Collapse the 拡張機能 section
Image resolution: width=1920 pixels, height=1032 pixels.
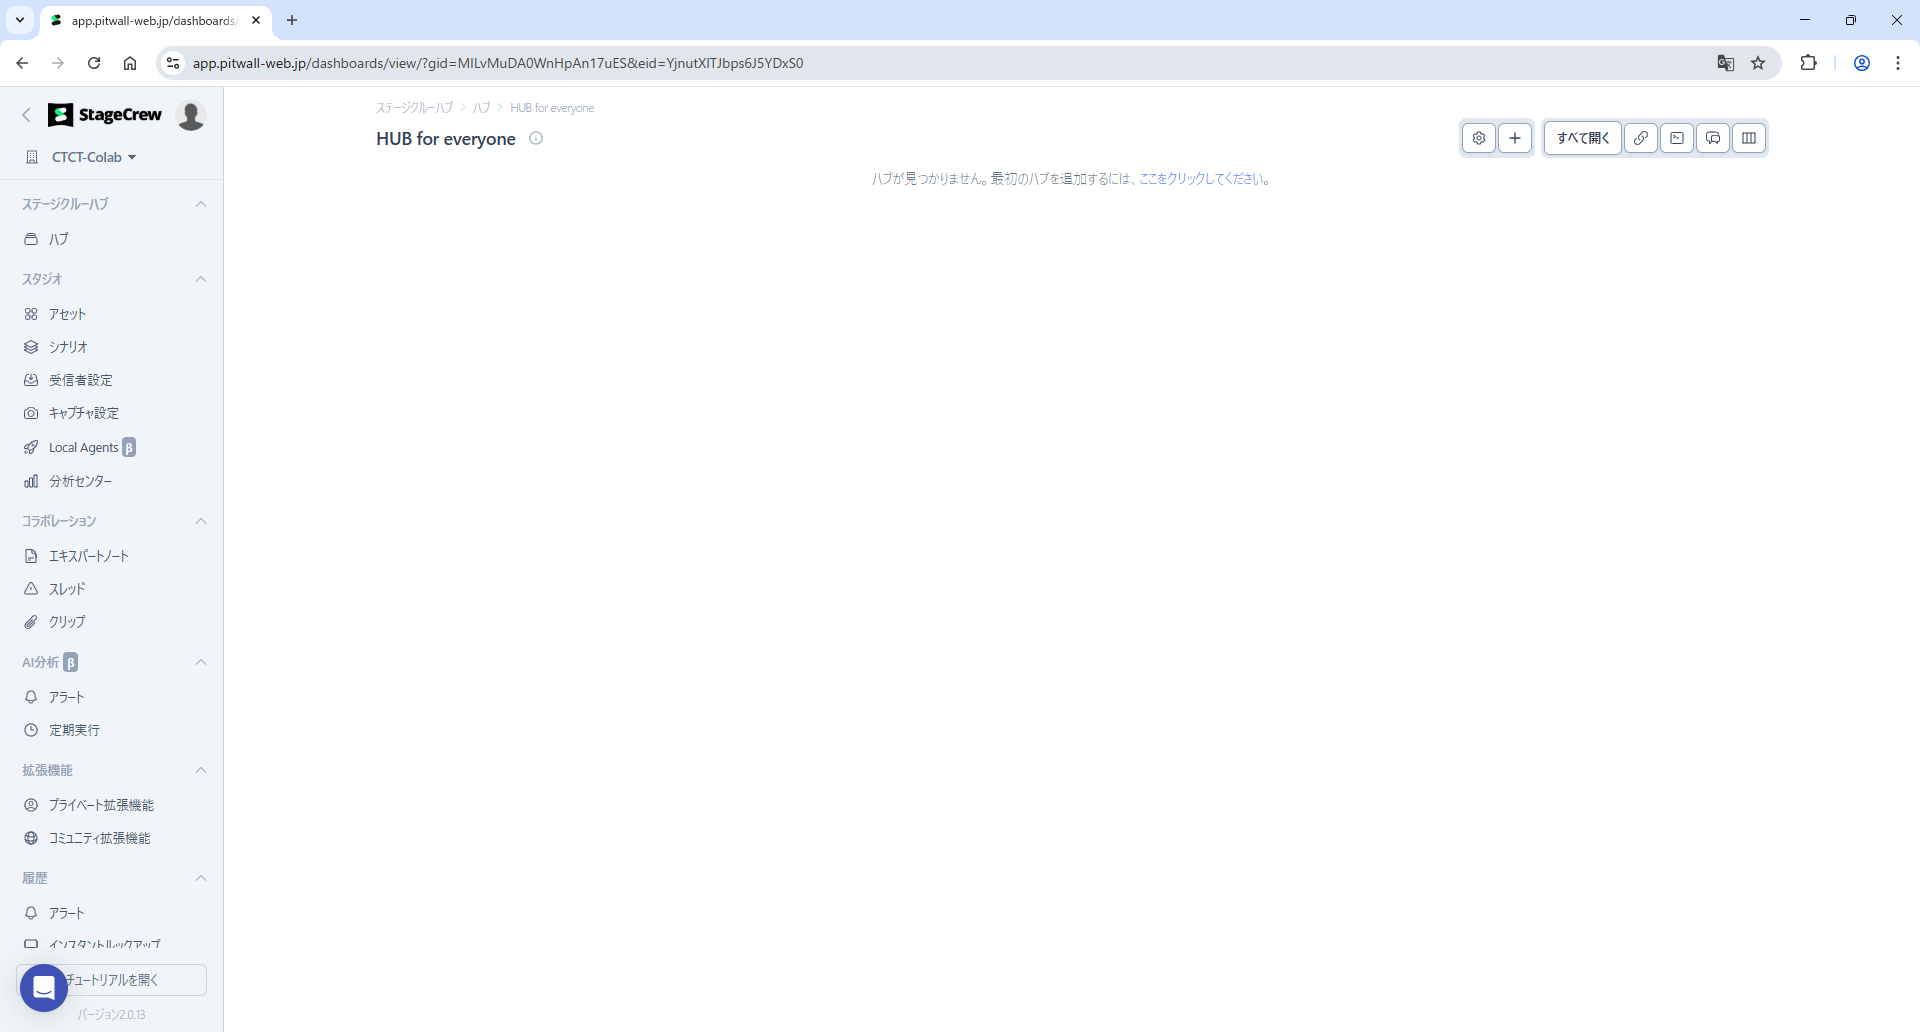(201, 770)
